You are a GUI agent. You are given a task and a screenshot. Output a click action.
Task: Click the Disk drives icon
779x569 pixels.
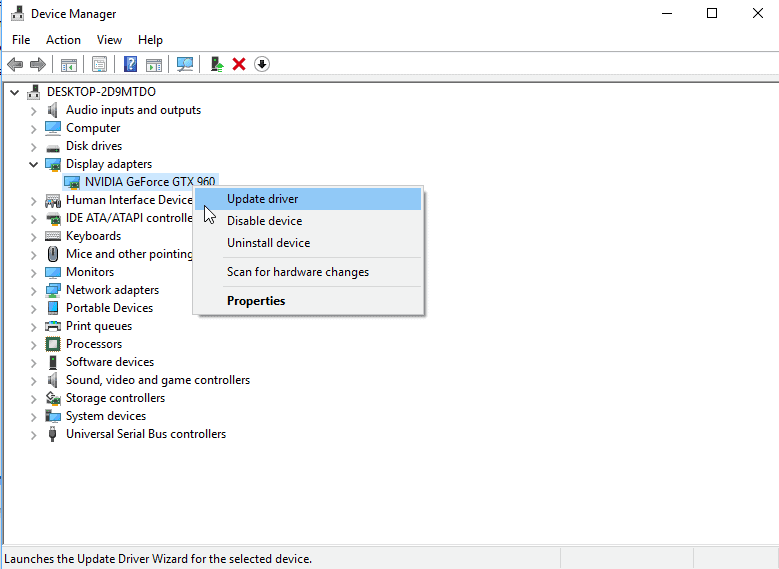tap(53, 147)
